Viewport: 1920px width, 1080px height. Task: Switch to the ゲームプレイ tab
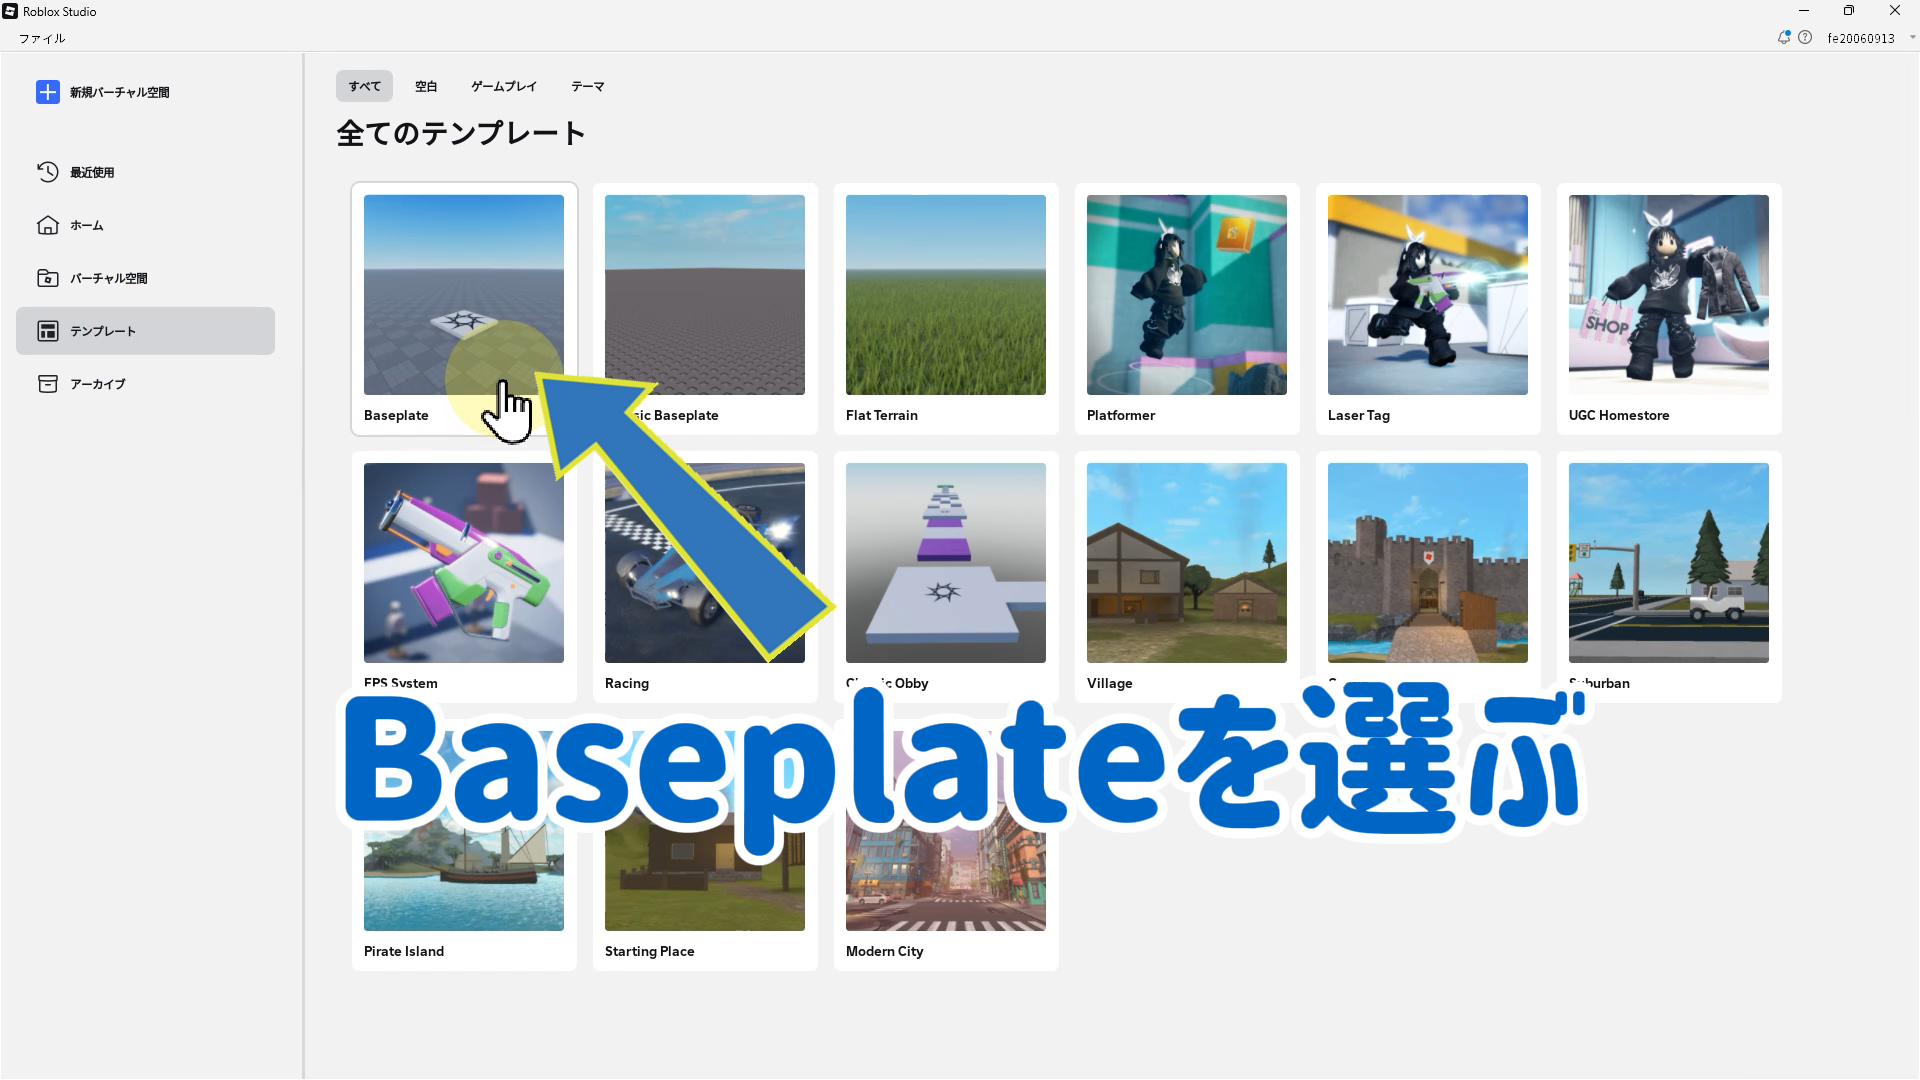tap(504, 86)
